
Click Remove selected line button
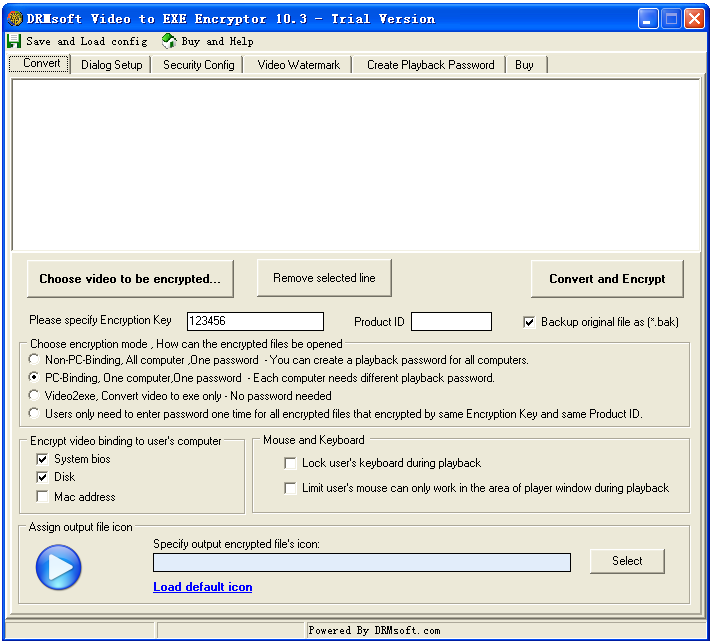coord(324,277)
